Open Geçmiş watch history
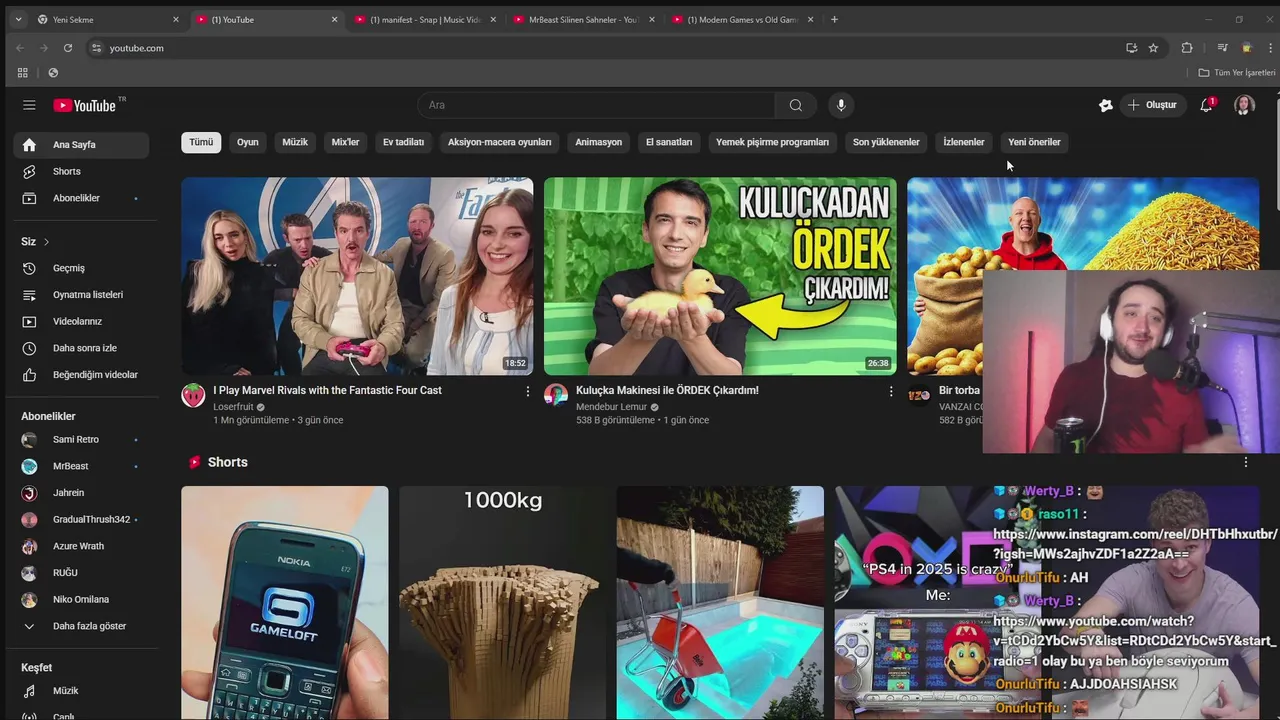Screen dimensions: 1280x720 81,268
